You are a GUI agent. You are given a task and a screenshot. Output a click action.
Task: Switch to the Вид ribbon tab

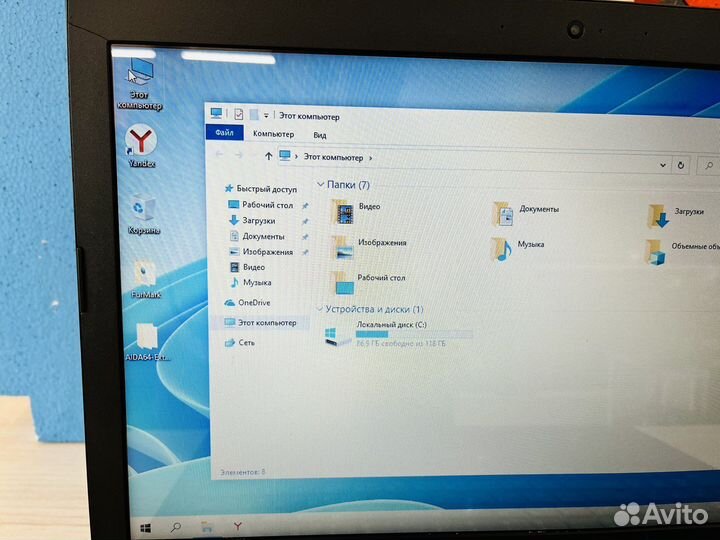tap(320, 135)
